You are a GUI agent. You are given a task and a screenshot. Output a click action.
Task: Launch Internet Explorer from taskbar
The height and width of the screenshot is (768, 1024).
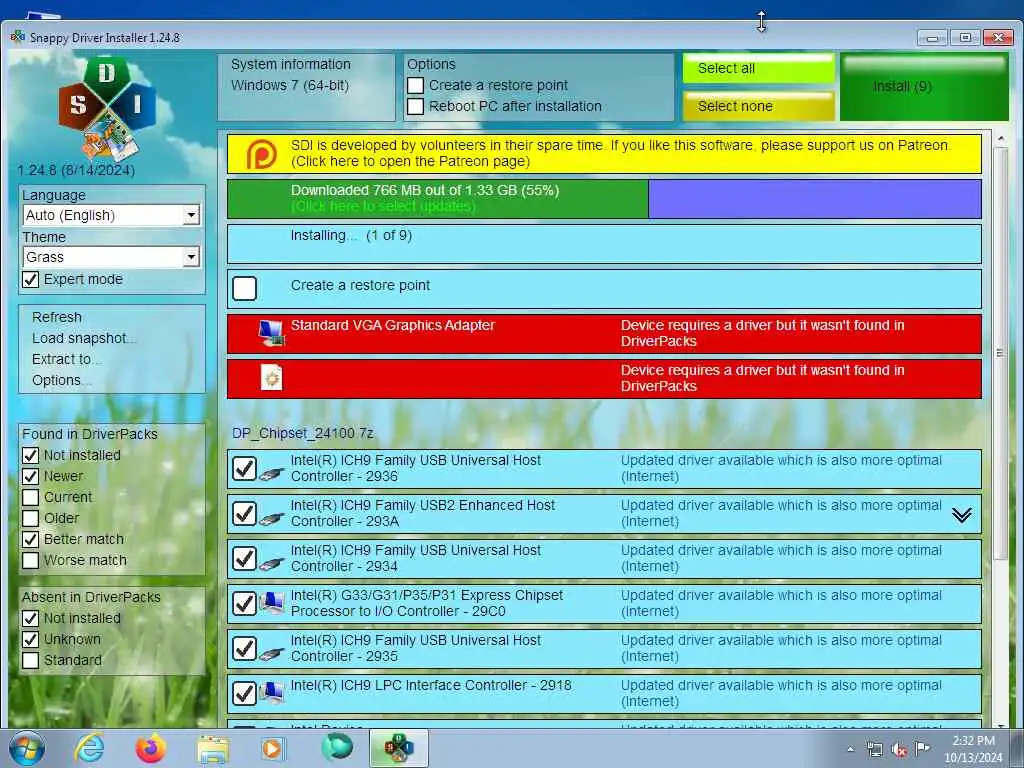click(x=89, y=748)
